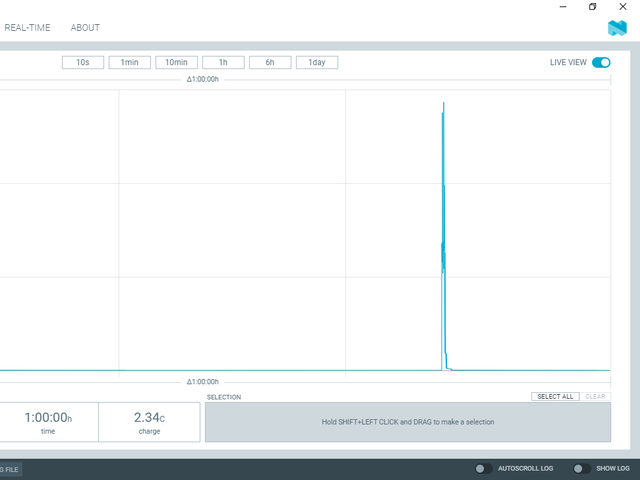Select the 1h time range button
The height and width of the screenshot is (480, 640).
223,62
